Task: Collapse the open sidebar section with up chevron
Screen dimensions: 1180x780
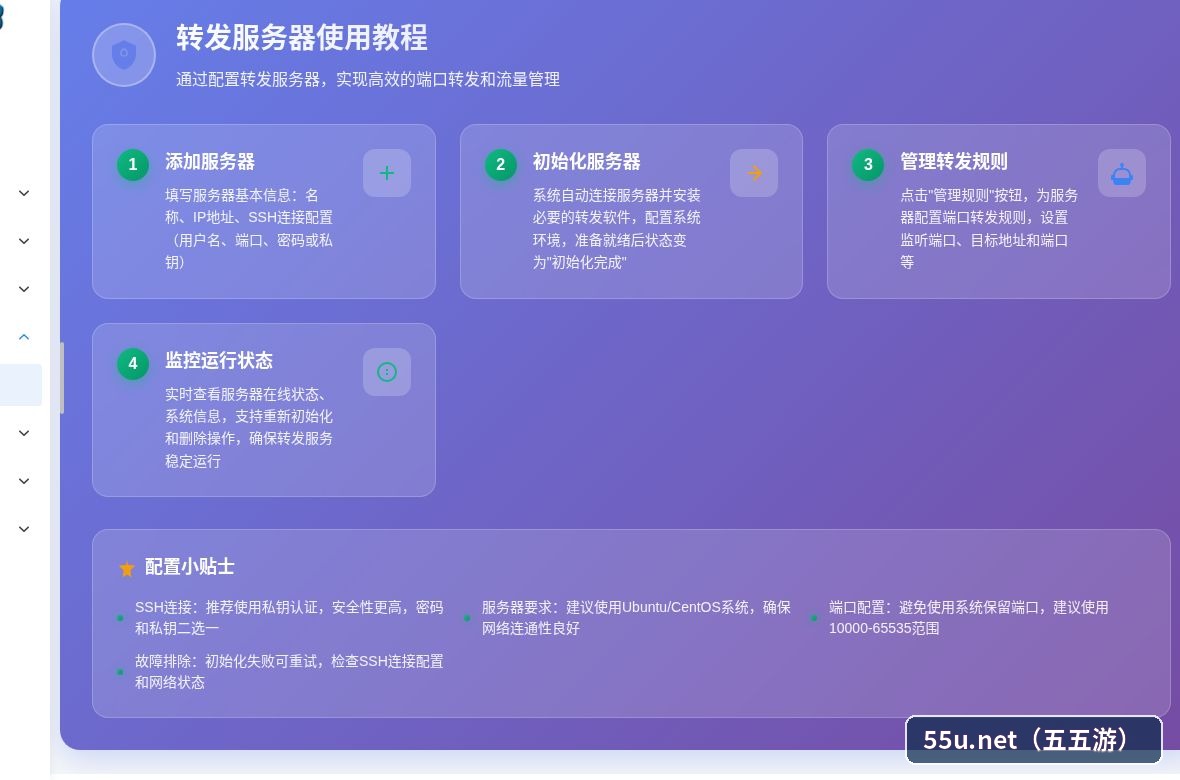Action: pos(24,337)
